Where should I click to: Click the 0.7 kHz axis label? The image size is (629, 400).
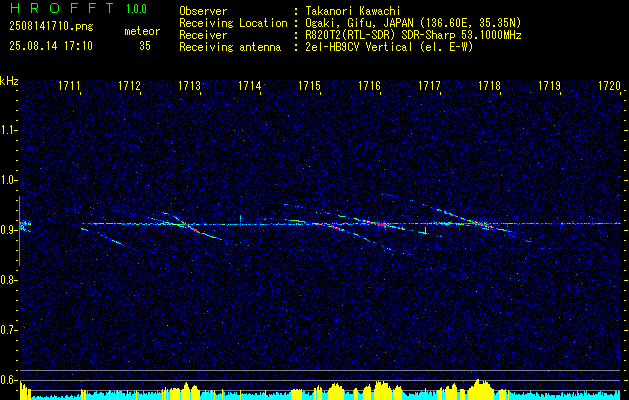pyautogui.click(x=8, y=330)
